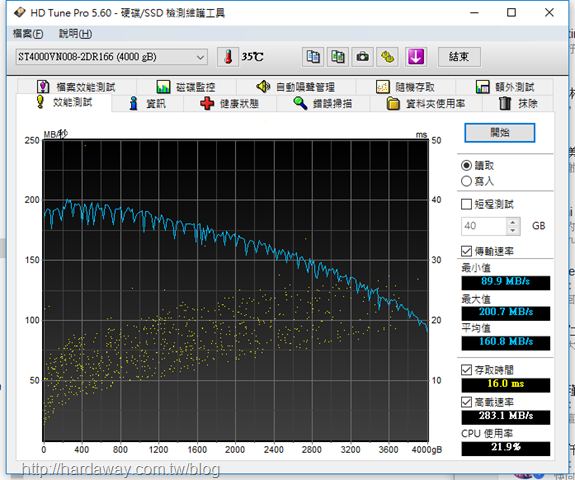Increase the GB value with up stepper
Screen dimensions: 575x480
click(x=513, y=222)
